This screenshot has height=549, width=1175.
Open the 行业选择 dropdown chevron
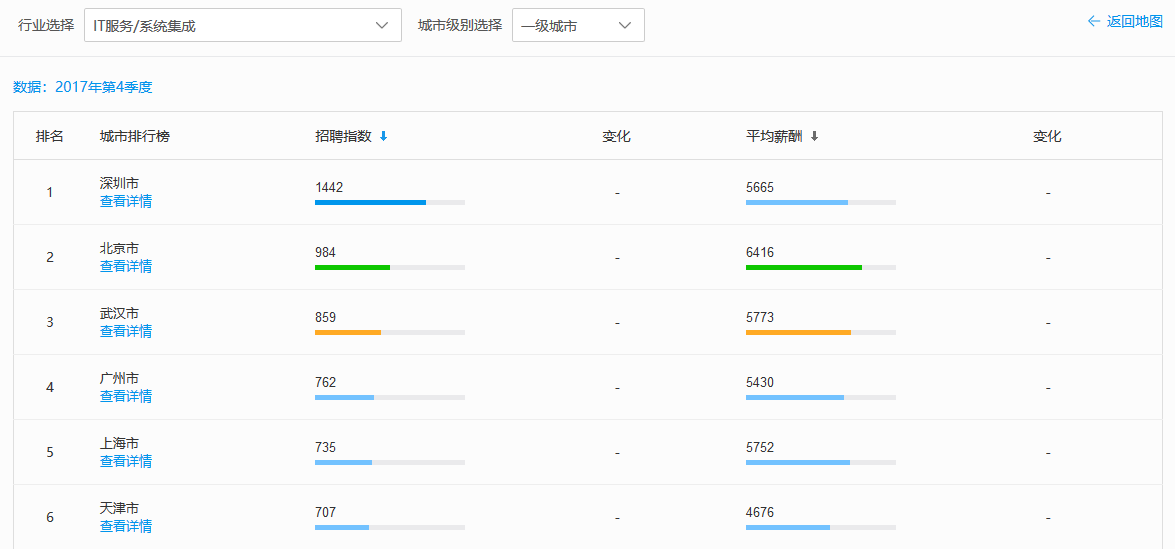[x=382, y=25]
